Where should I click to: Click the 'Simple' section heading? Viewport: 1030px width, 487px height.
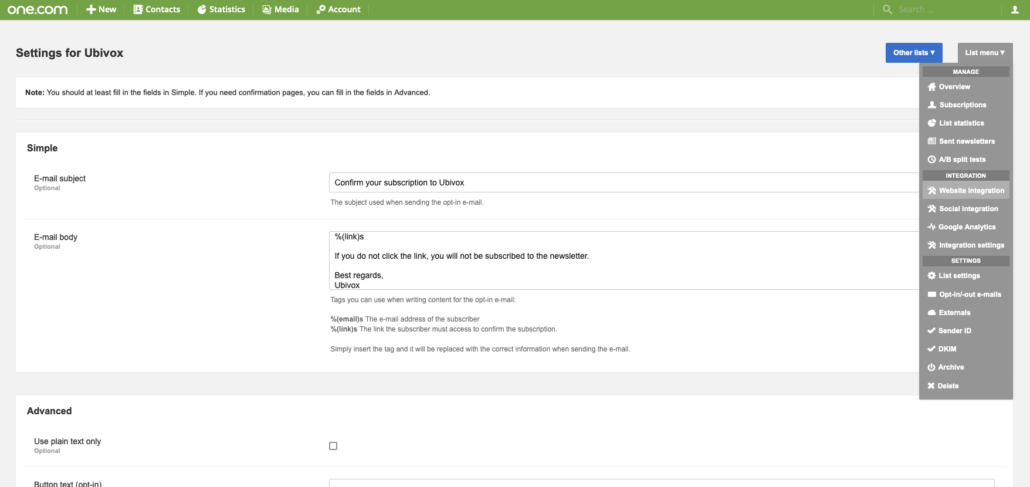pyautogui.click(x=42, y=149)
